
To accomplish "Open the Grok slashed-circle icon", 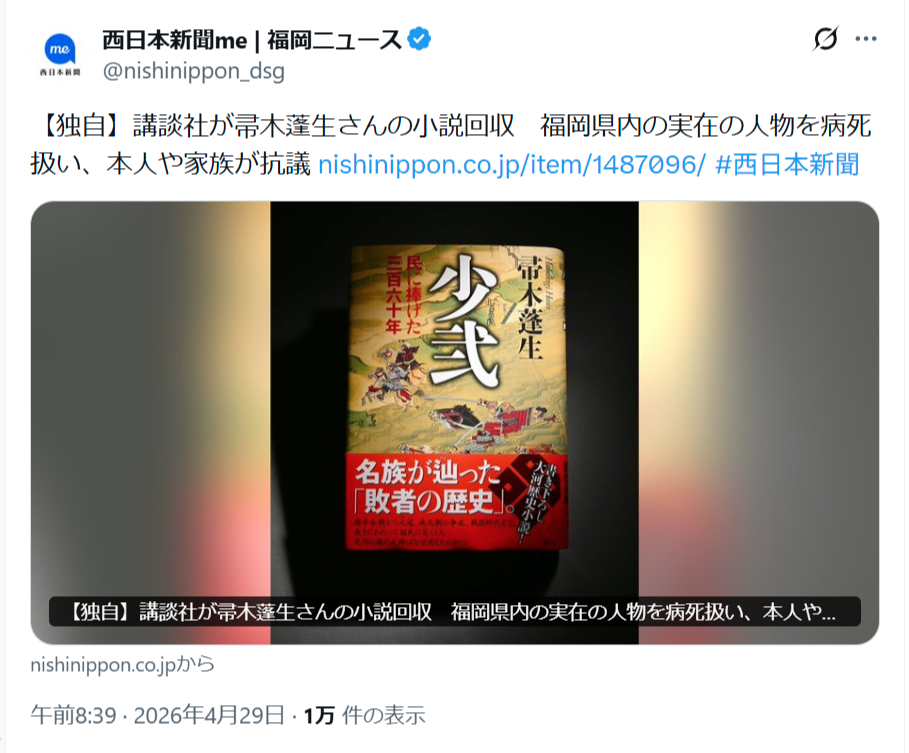I will (825, 39).
